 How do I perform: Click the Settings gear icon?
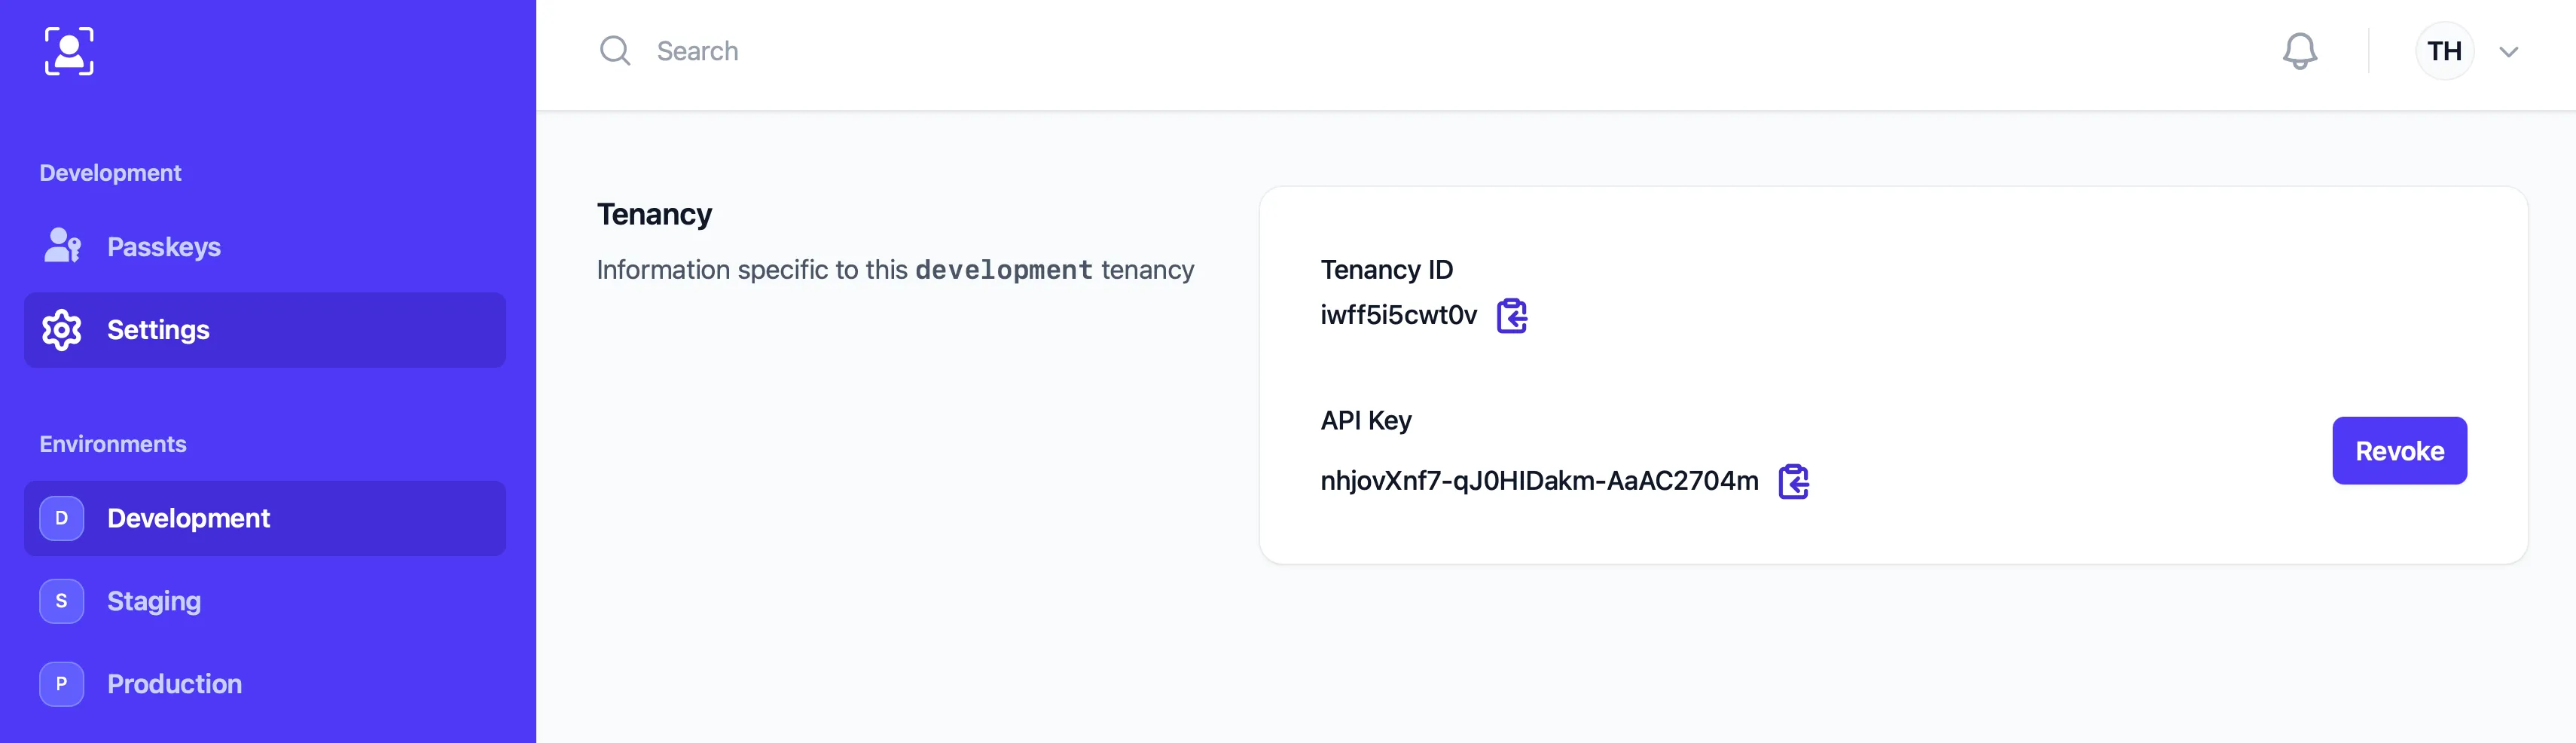tap(62, 330)
